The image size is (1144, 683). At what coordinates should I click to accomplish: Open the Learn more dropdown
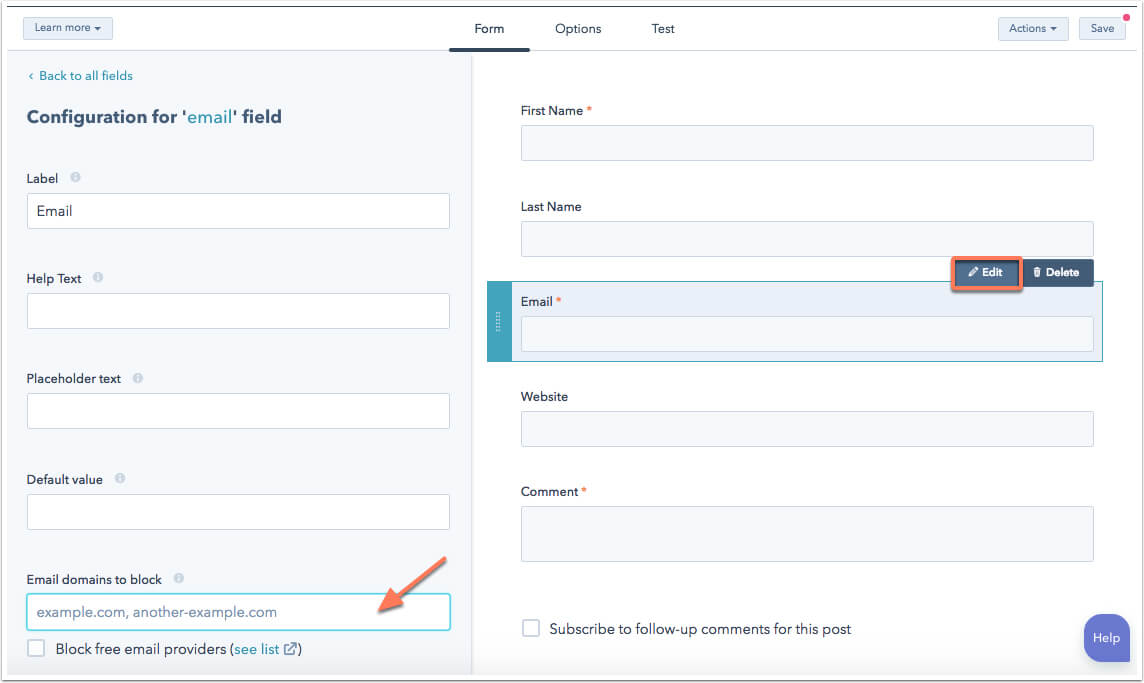68,28
